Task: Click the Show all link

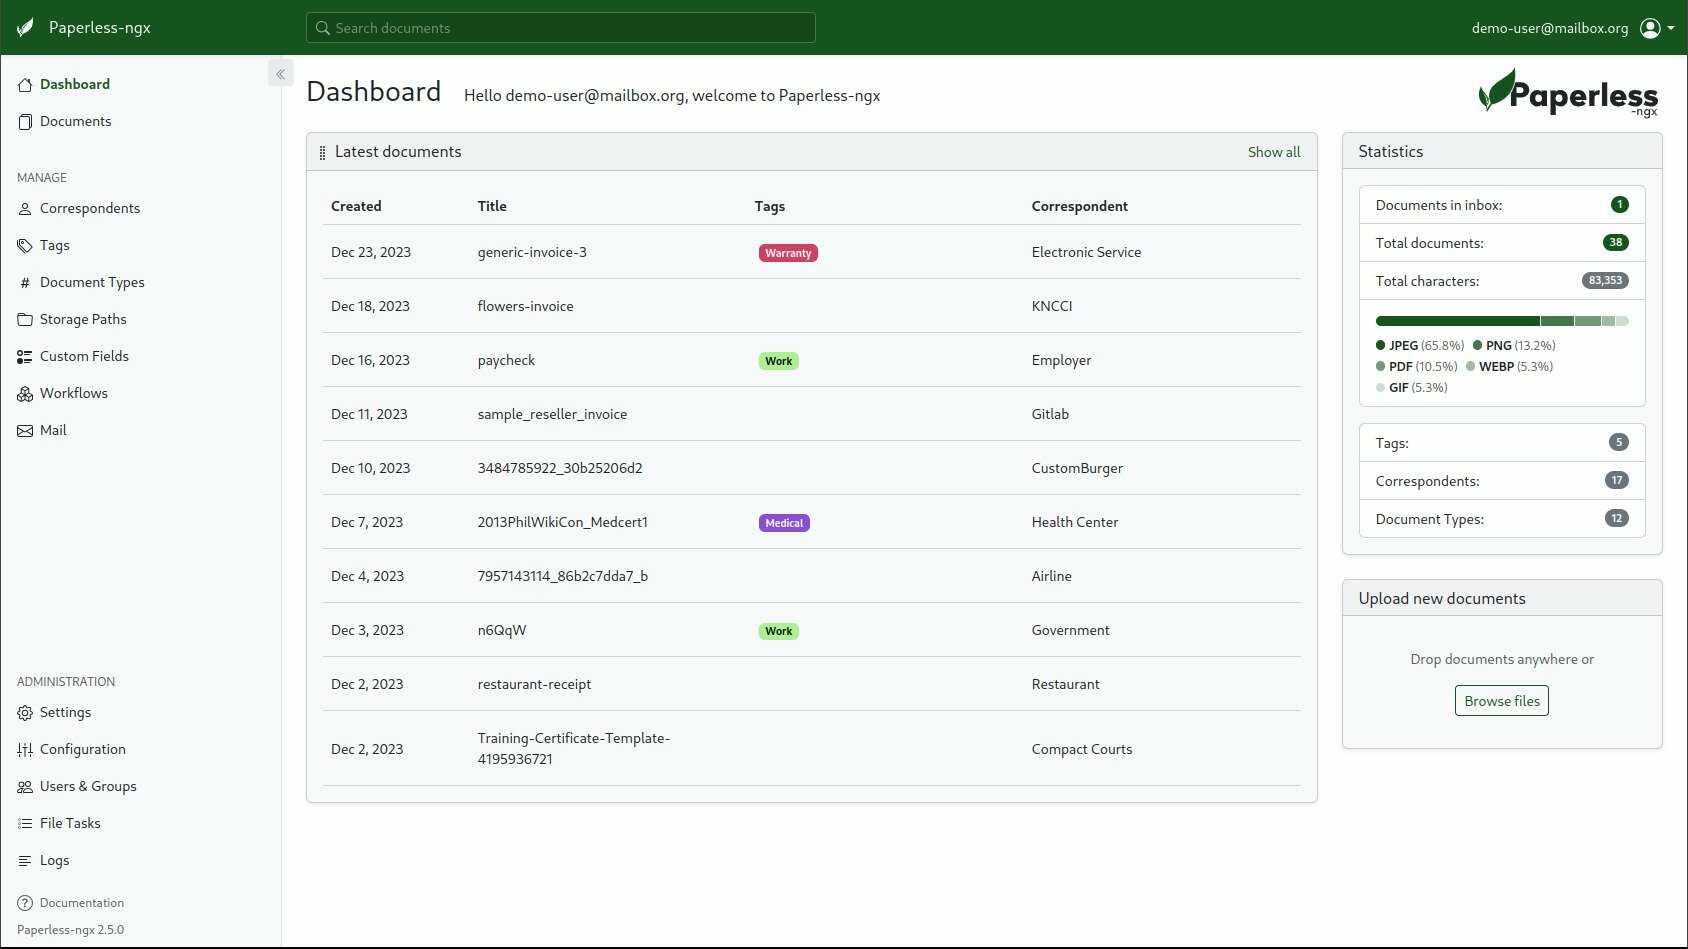Action: coord(1273,152)
